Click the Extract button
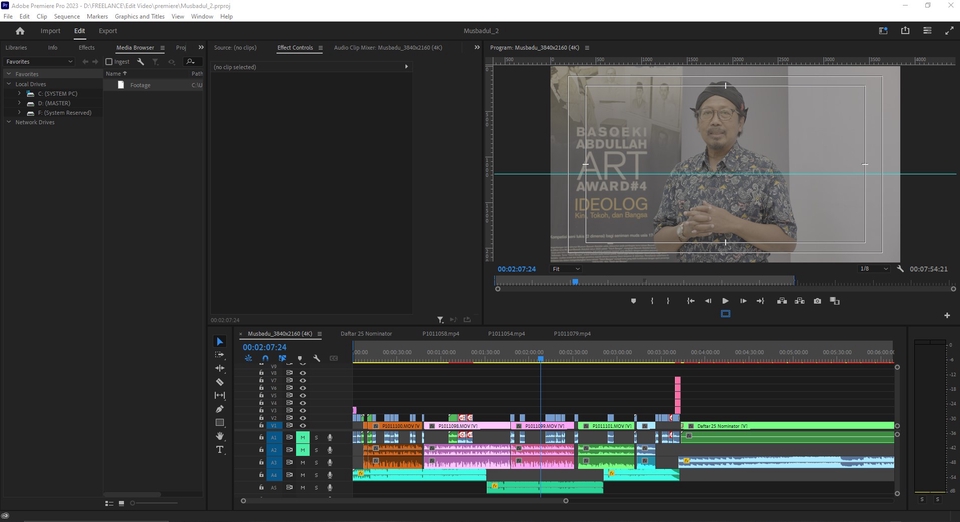960x522 pixels. point(800,301)
